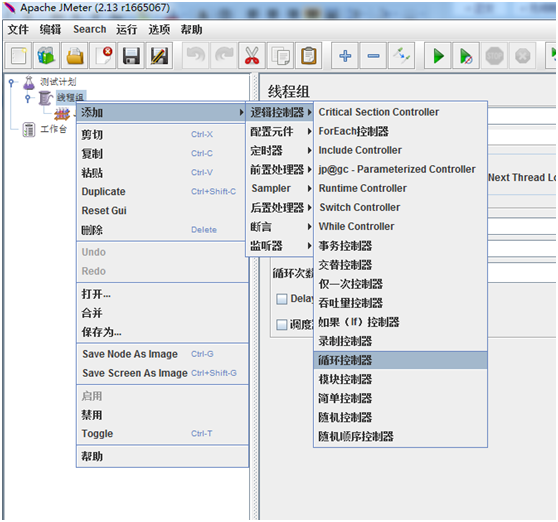Expand the 监听器 submenu

(x=280, y=246)
